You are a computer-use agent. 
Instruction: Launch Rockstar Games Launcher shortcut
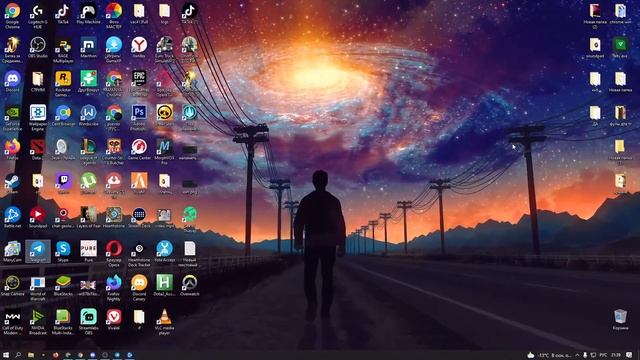[63, 84]
